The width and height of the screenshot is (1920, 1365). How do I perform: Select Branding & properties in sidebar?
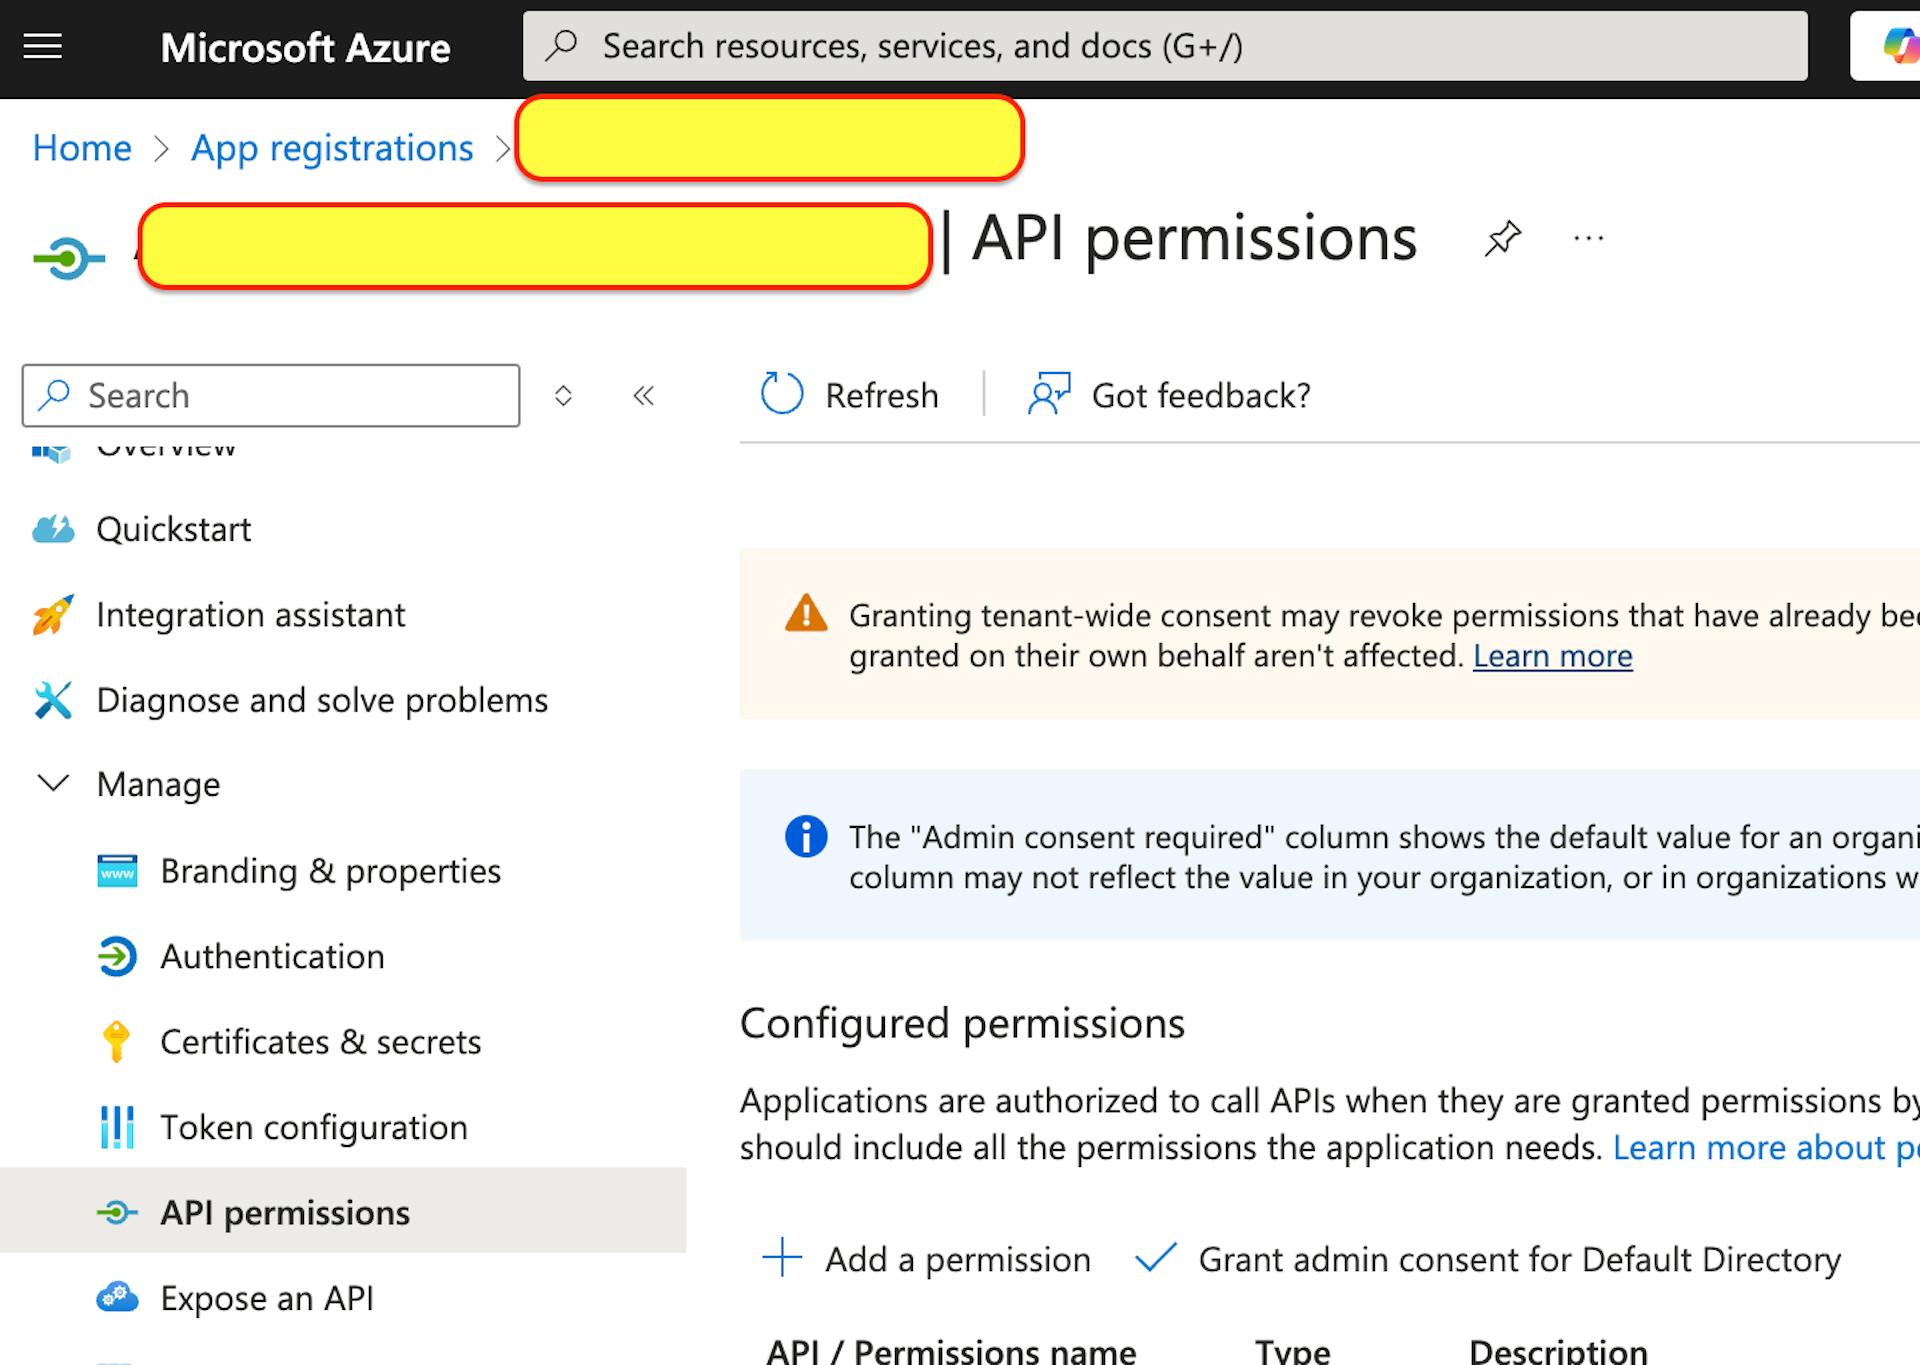click(x=330, y=870)
